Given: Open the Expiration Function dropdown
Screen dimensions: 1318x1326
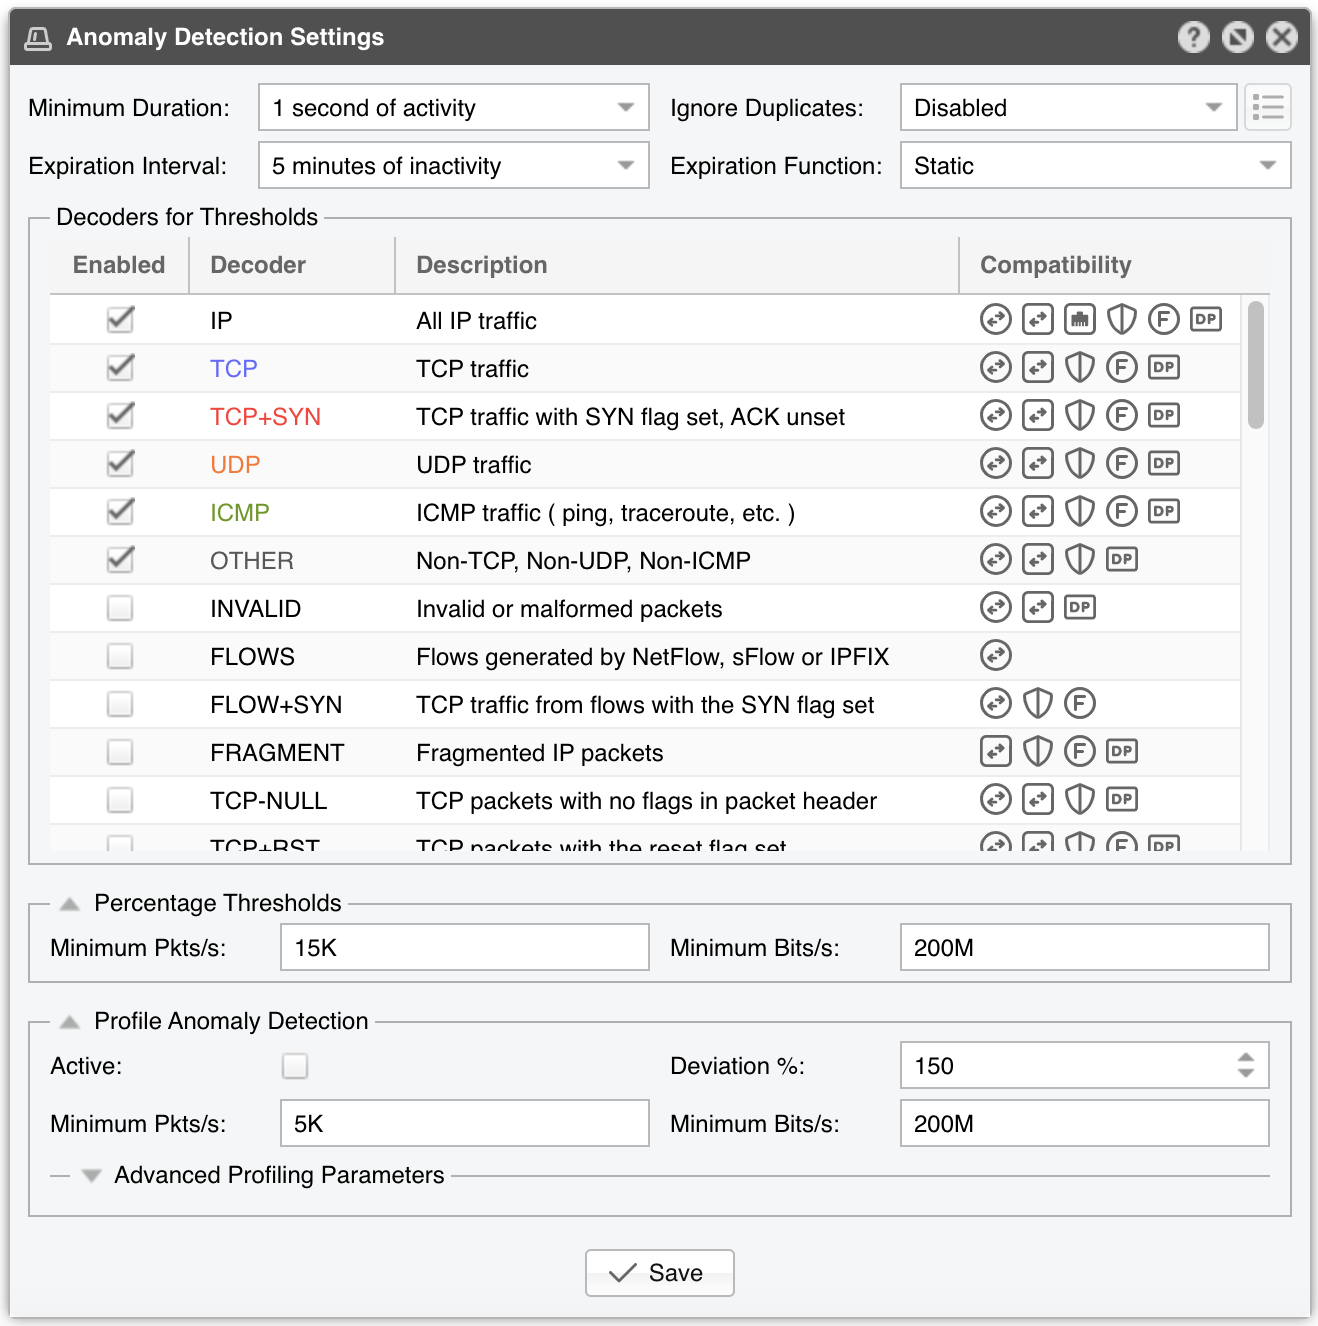Looking at the screenshot, I should (x=1095, y=165).
